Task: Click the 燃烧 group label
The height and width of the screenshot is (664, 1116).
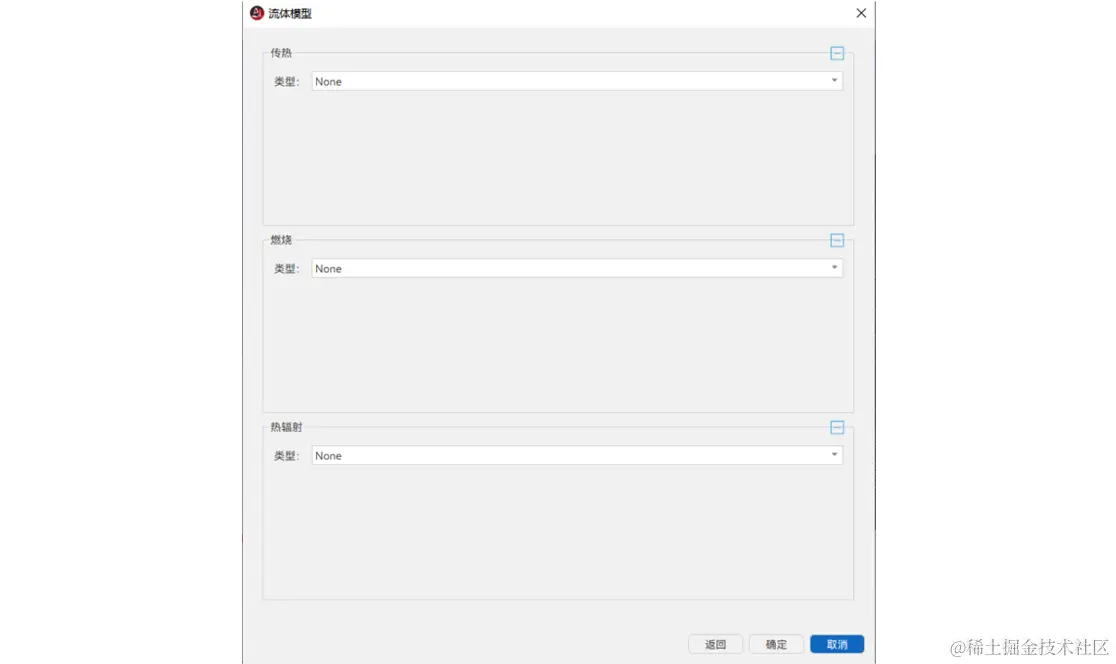Action: tap(281, 240)
